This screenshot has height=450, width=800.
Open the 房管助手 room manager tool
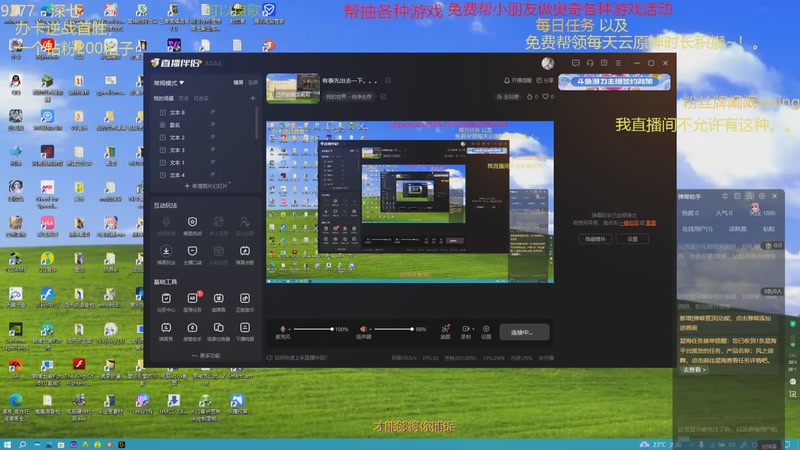coord(192,331)
